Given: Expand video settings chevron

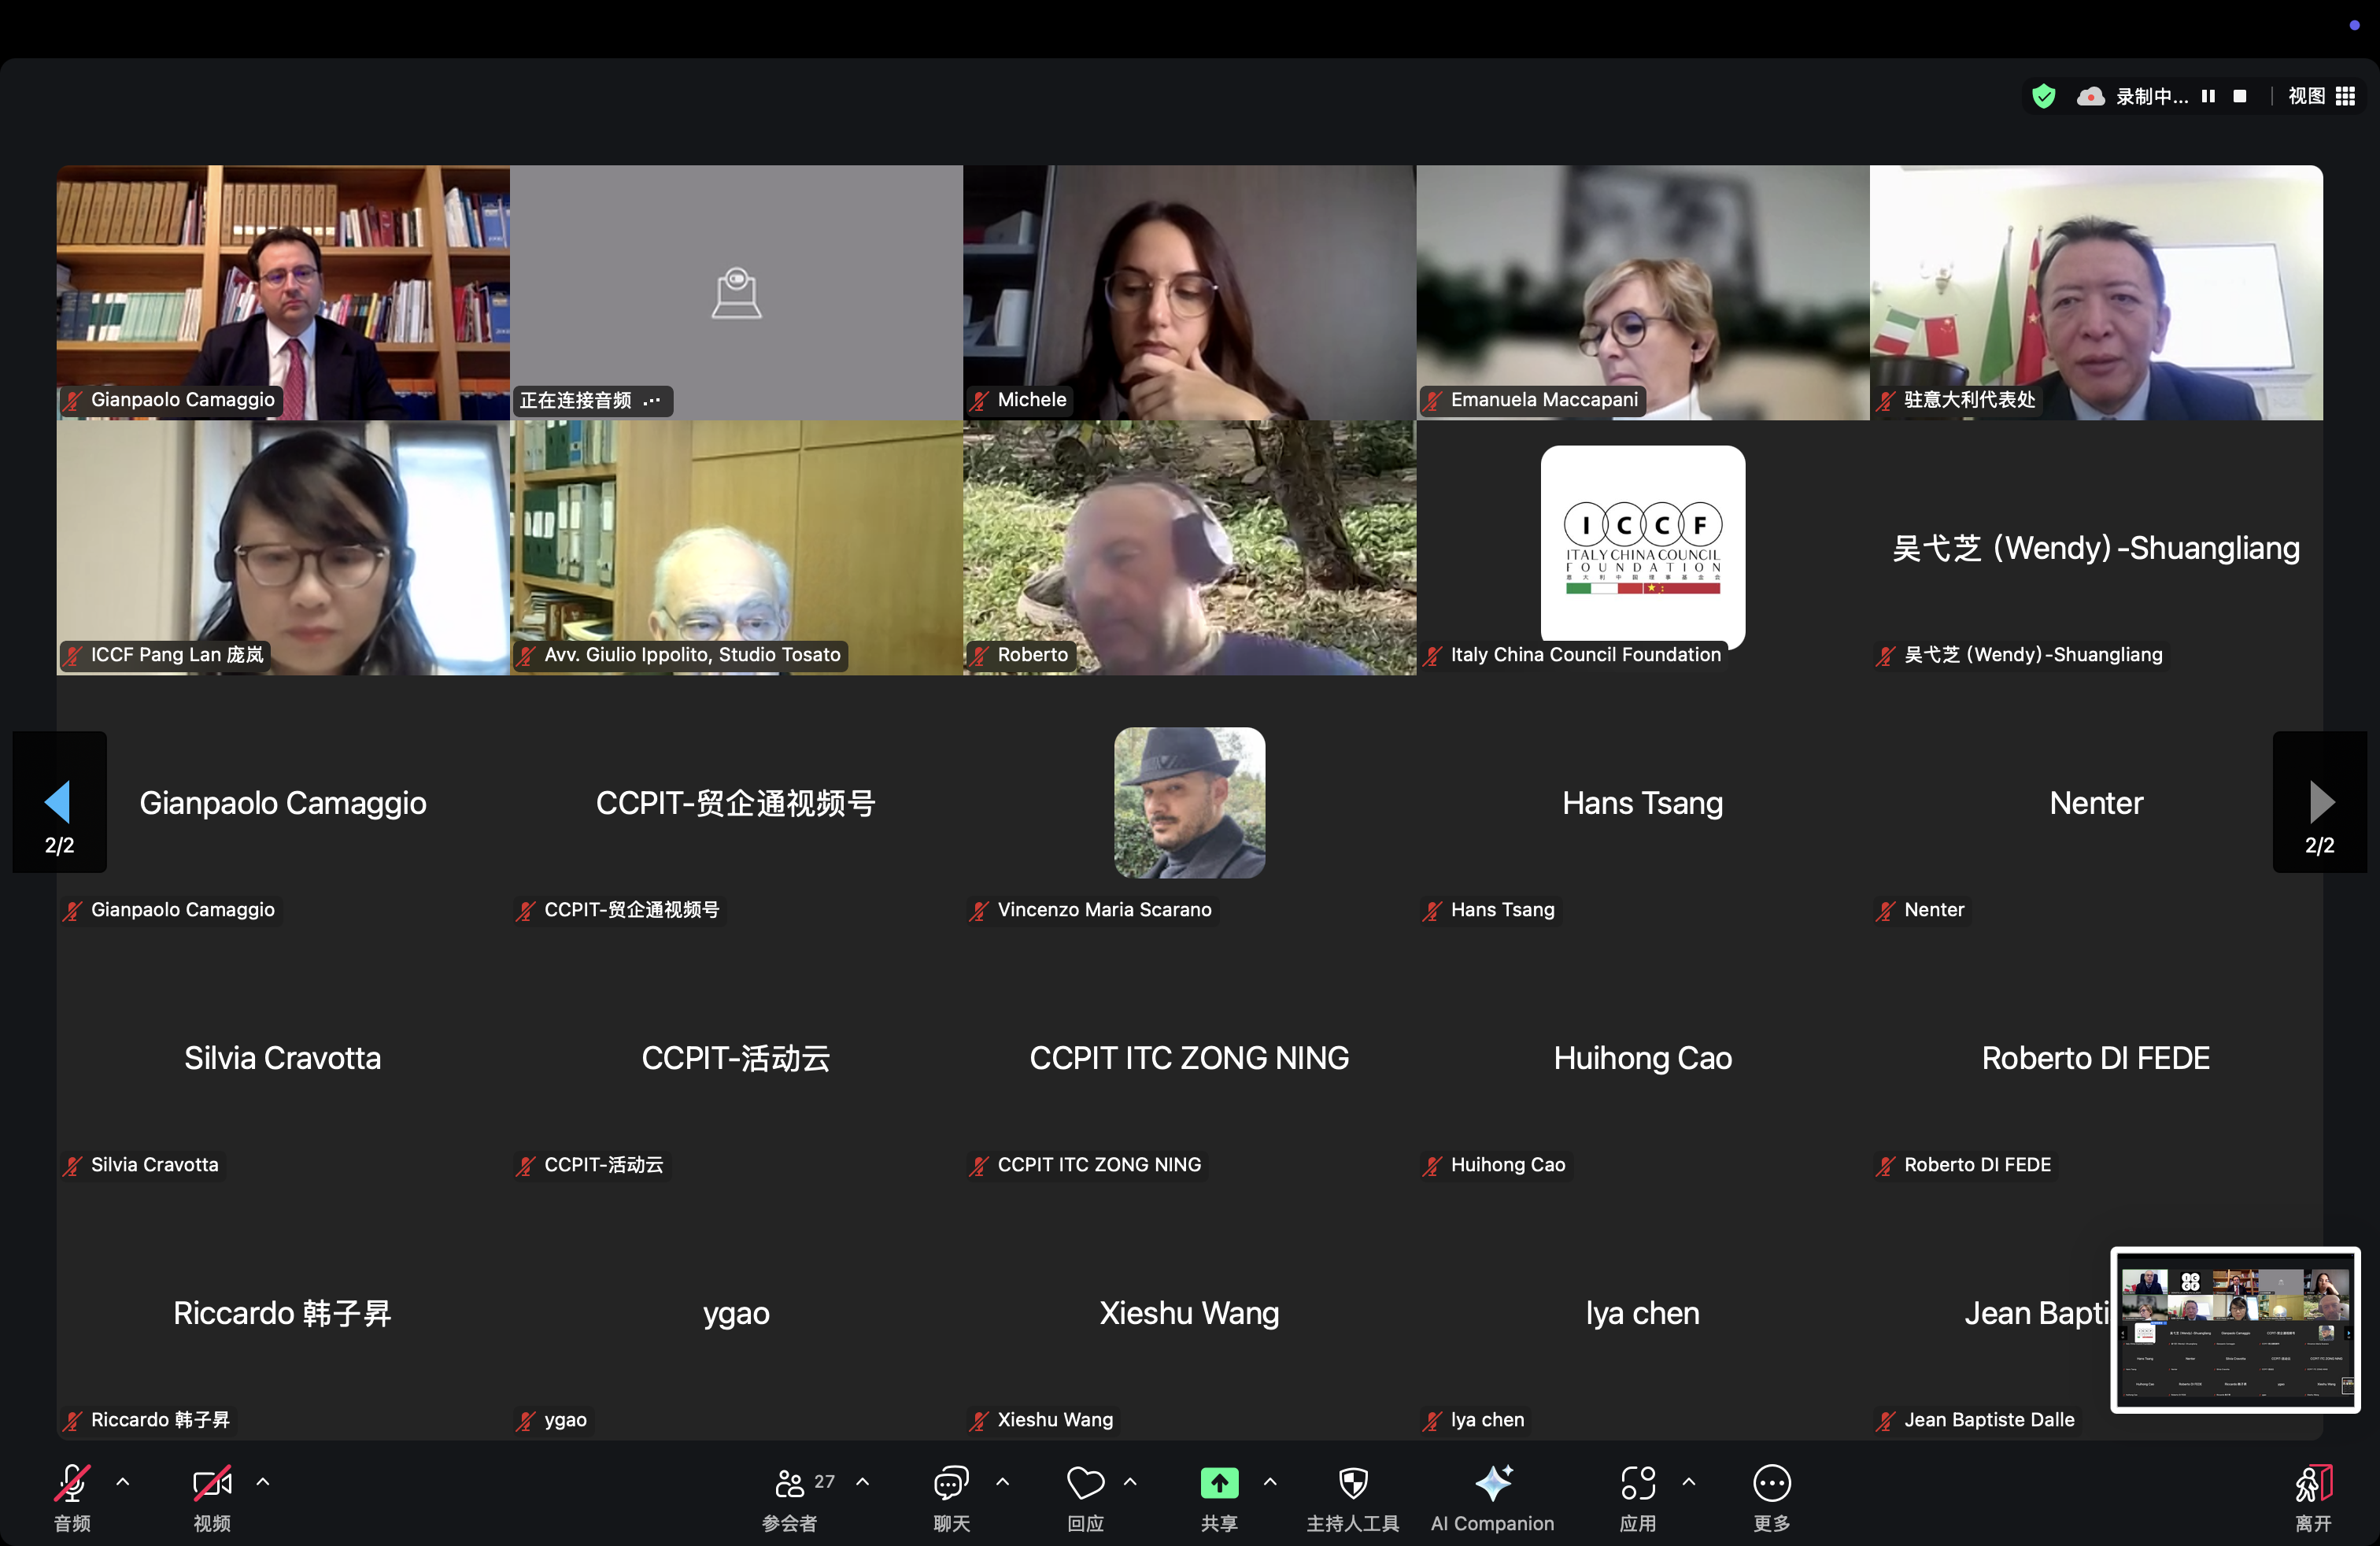Looking at the screenshot, I should coord(263,1481).
